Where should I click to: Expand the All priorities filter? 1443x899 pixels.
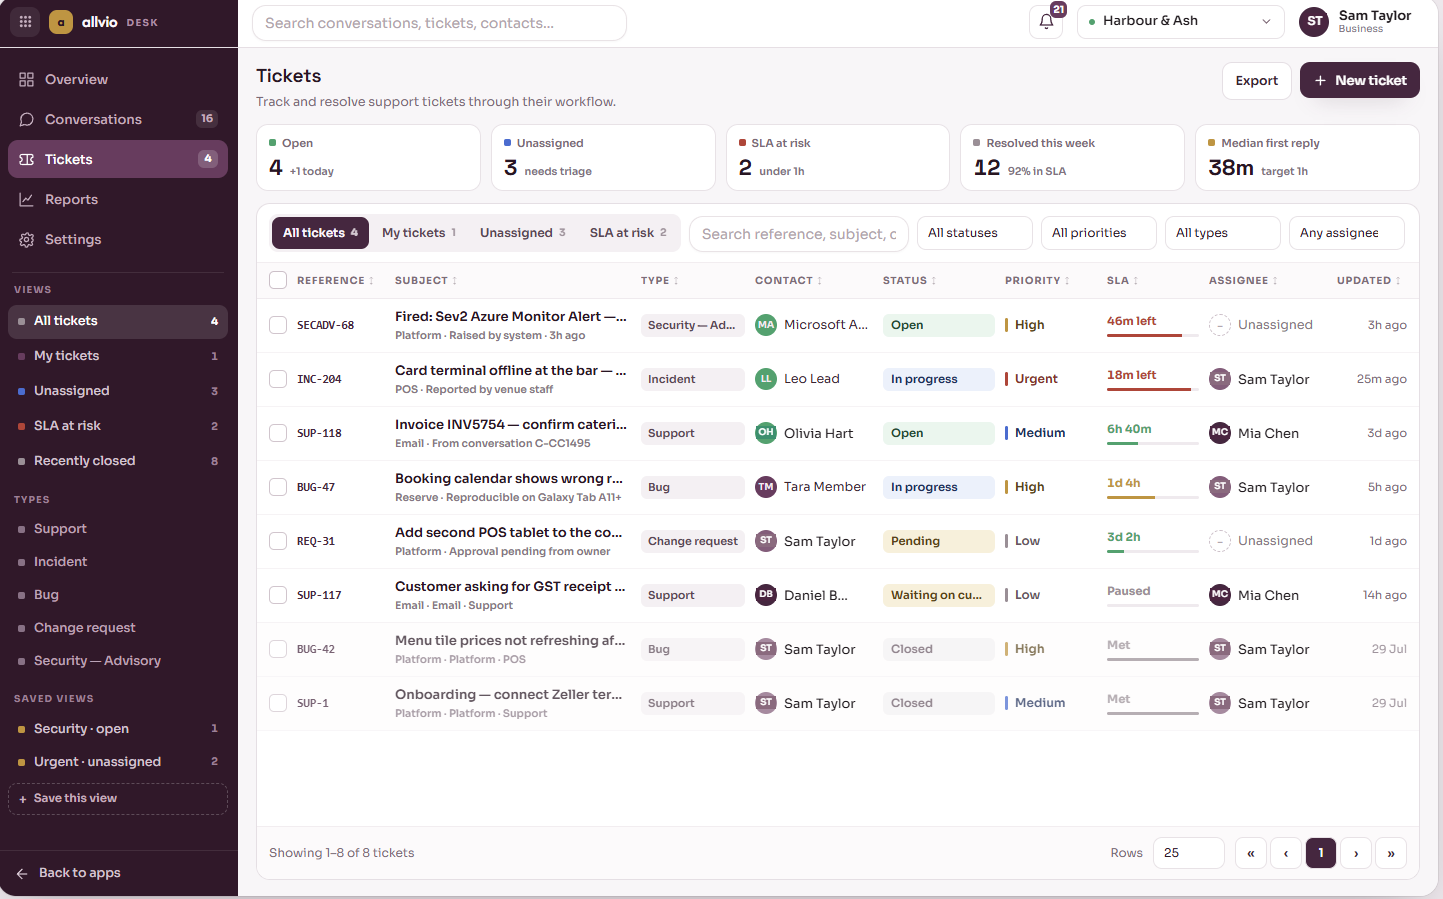pos(1098,233)
